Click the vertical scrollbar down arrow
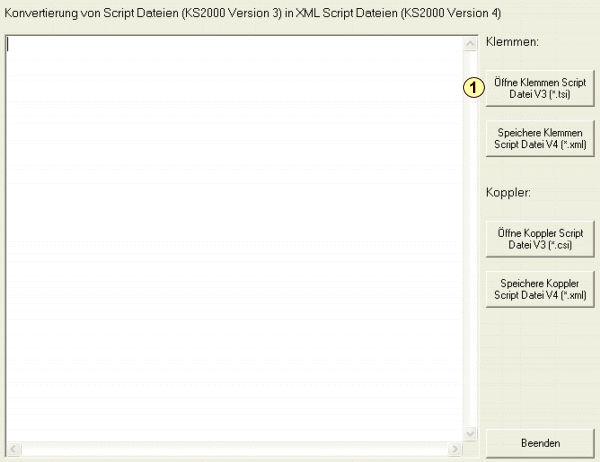 click(470, 434)
